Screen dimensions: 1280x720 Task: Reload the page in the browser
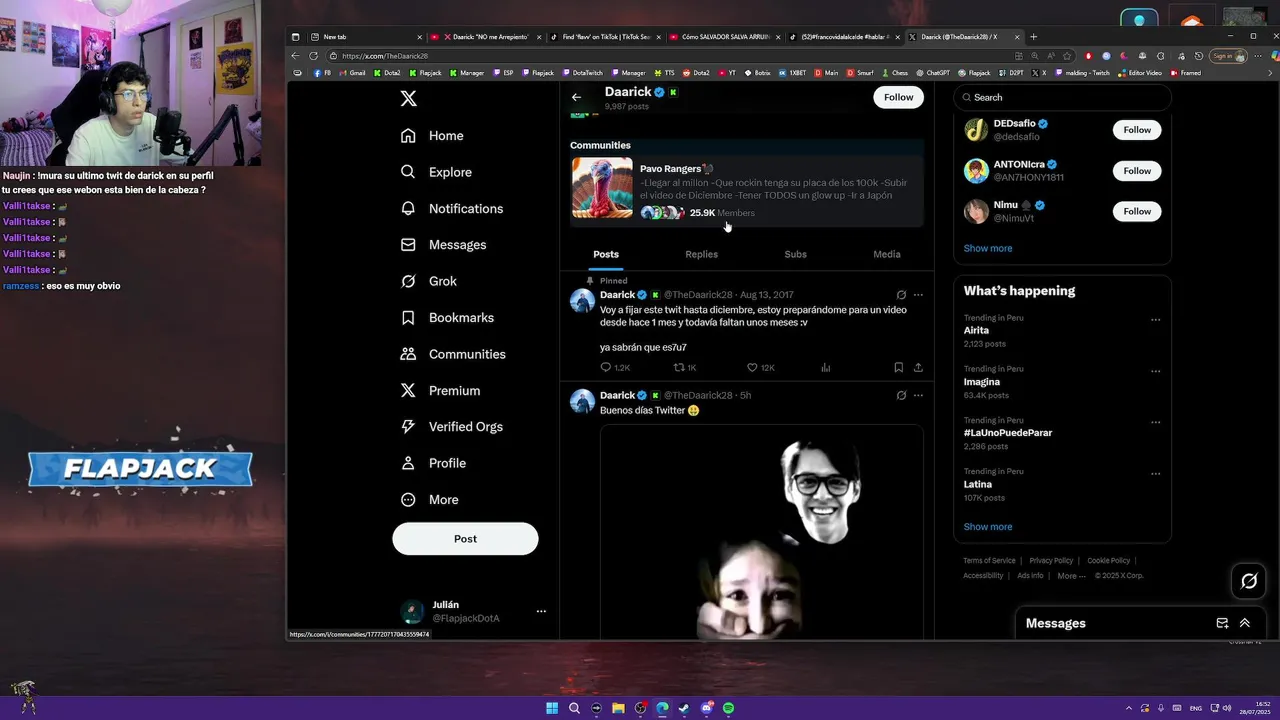(x=313, y=56)
